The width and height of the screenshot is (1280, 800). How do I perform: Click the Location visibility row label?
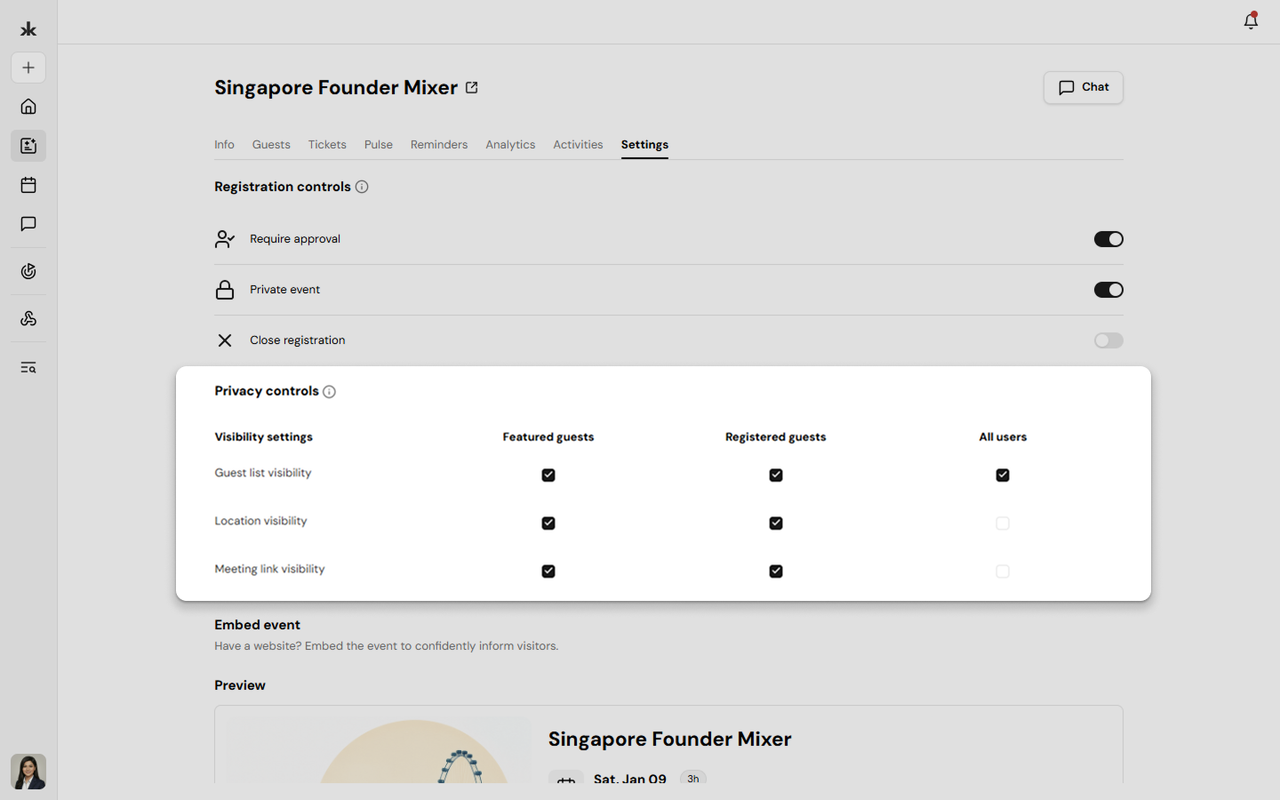[x=260, y=521]
